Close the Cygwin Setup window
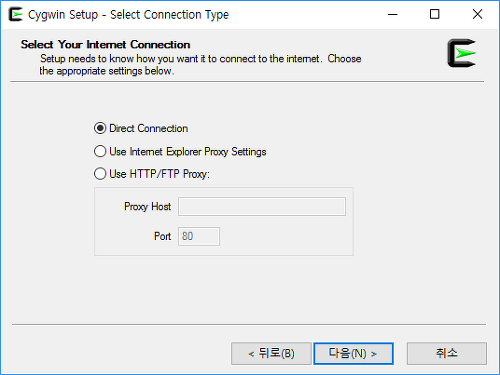The width and height of the screenshot is (500, 375). click(x=477, y=14)
